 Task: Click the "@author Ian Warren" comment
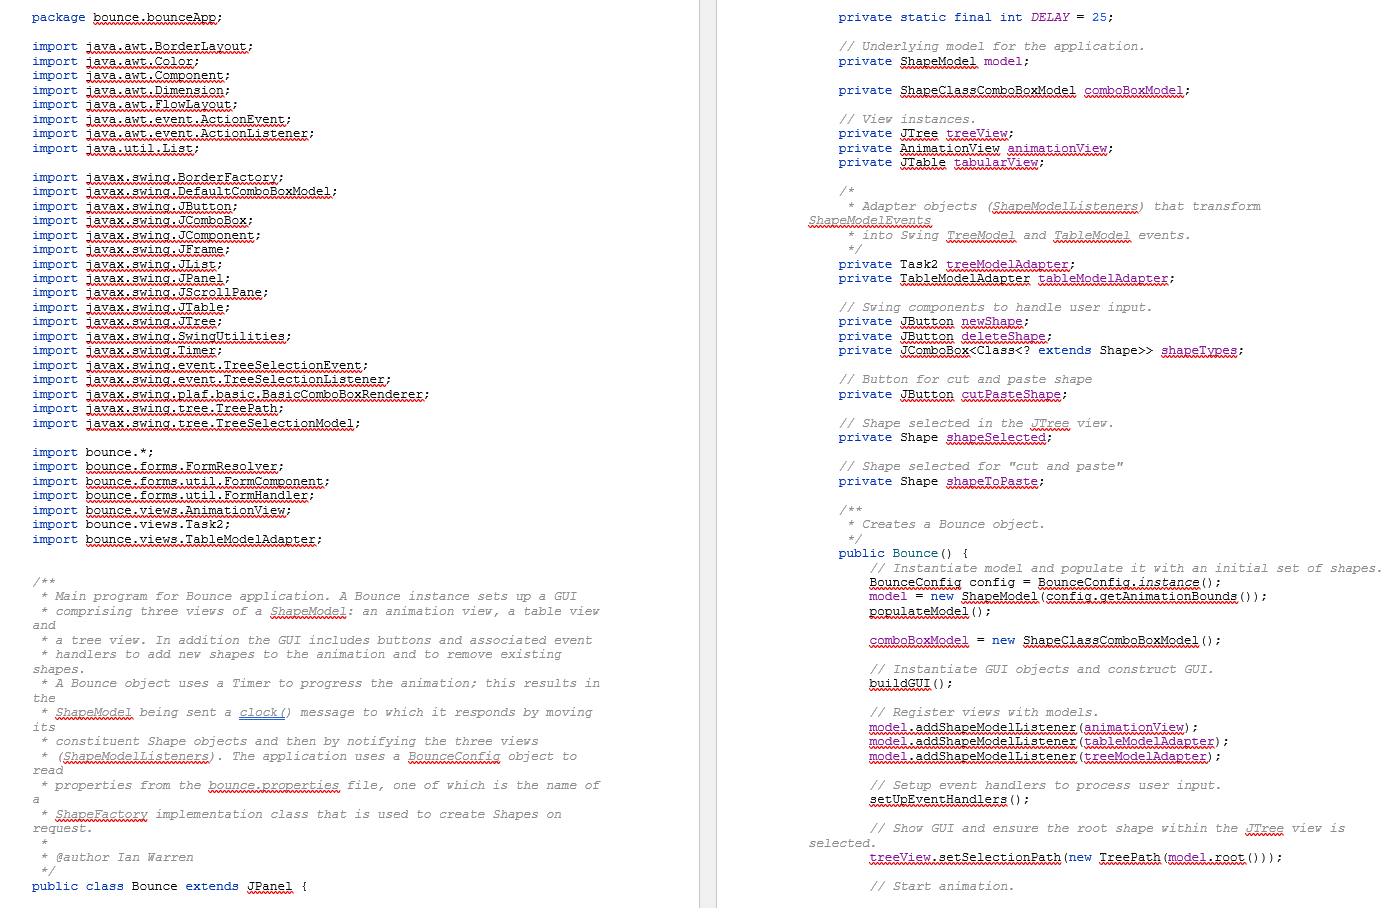pyautogui.click(x=125, y=857)
